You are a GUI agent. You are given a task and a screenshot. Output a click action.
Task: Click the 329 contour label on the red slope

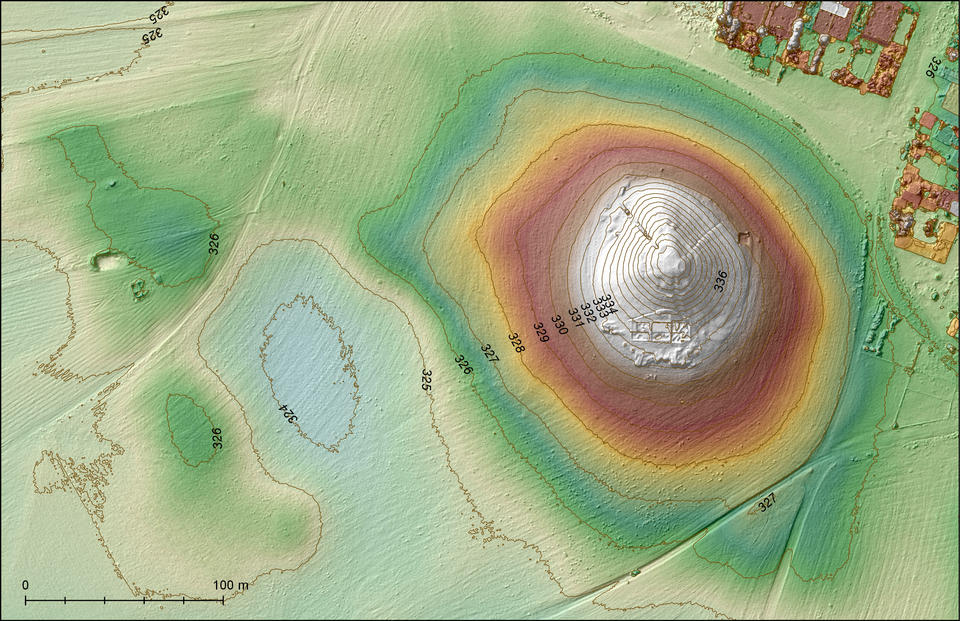point(541,333)
